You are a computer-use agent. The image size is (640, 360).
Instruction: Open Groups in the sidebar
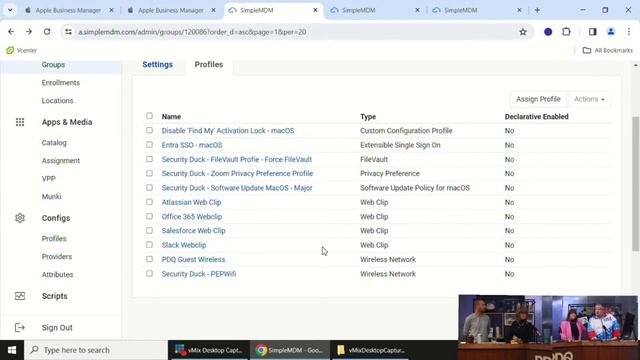pos(53,64)
